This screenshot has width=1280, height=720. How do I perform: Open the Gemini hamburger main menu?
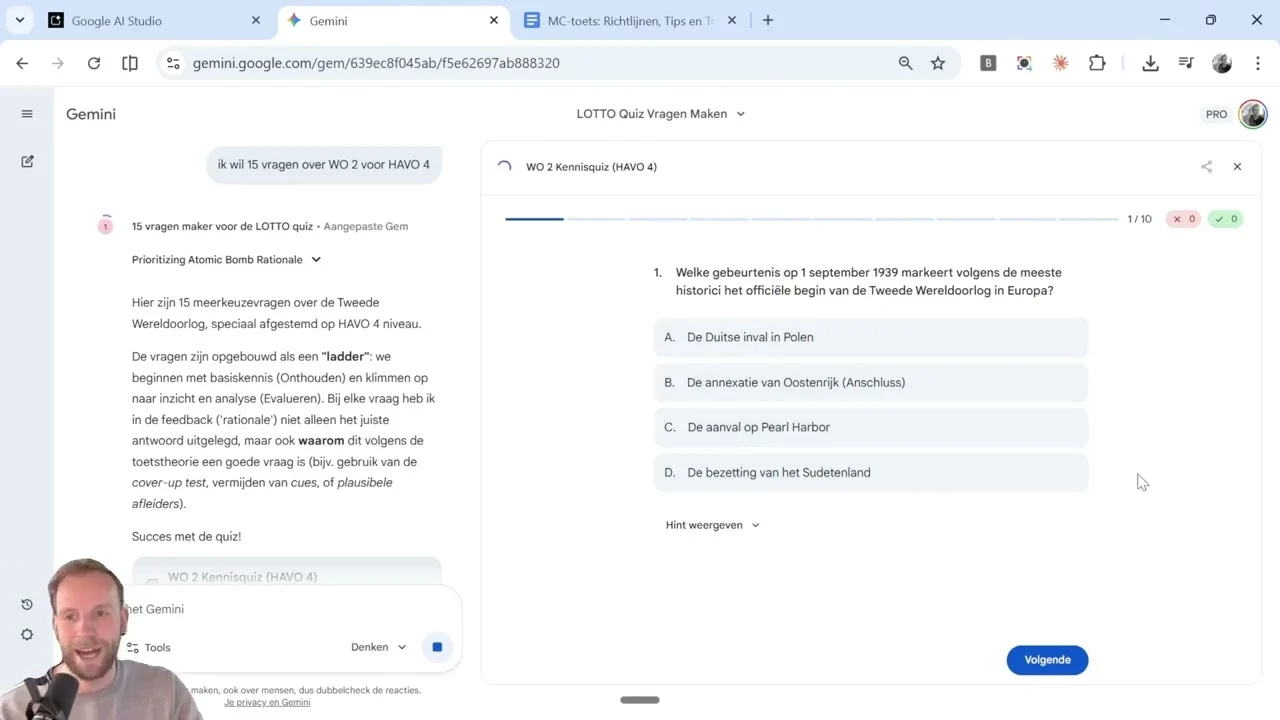tap(27, 114)
